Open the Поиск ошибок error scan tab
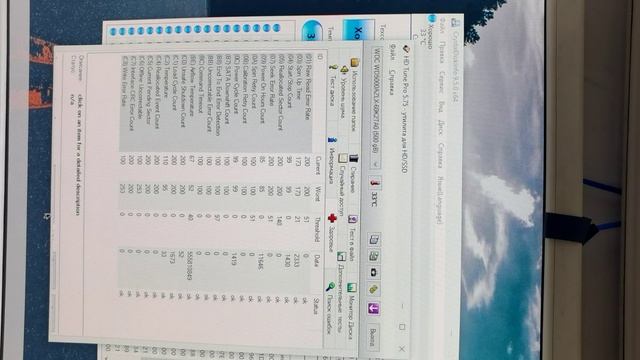This screenshot has width=640, height=360. tap(330, 308)
